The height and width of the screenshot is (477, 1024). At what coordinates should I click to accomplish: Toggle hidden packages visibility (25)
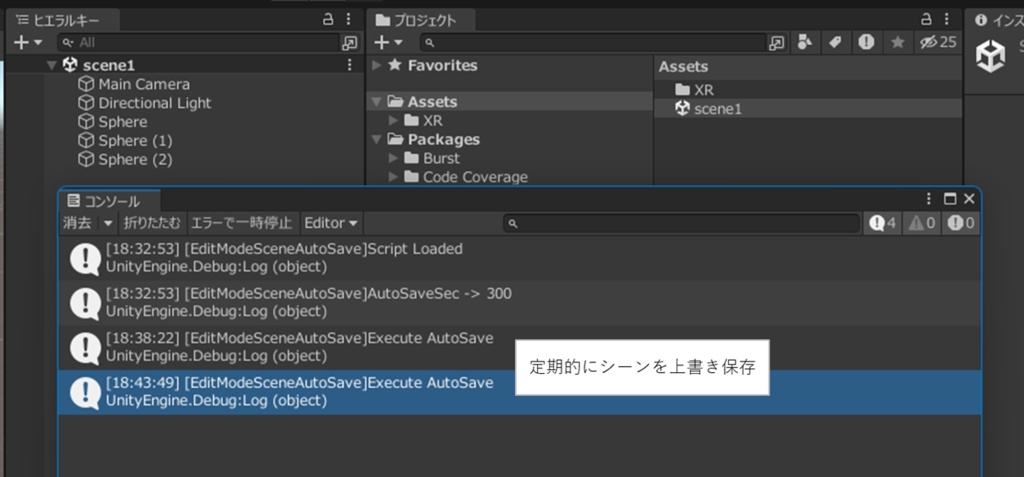coord(937,42)
